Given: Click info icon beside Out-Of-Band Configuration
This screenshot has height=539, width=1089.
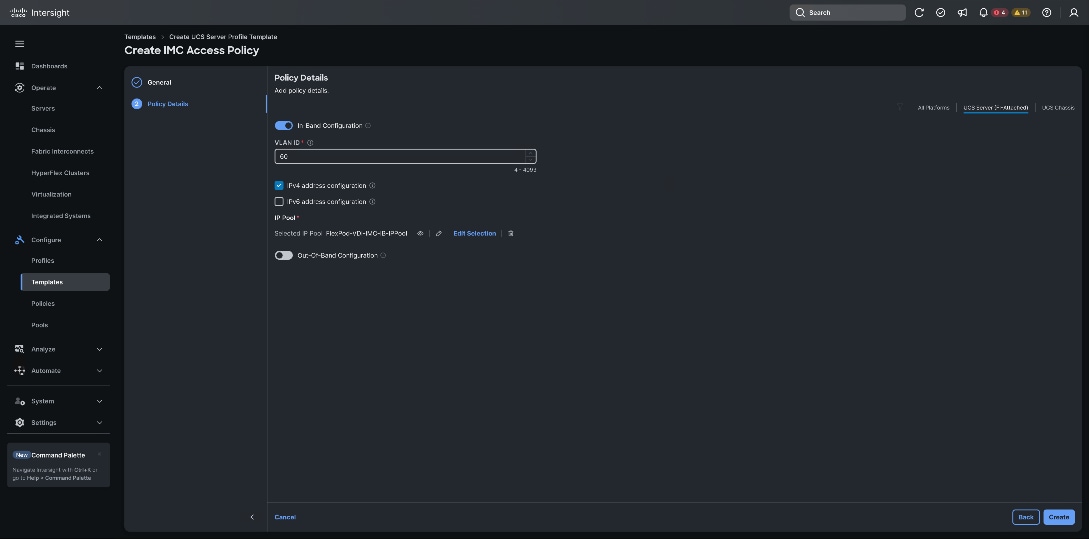Looking at the screenshot, I should pyautogui.click(x=383, y=256).
